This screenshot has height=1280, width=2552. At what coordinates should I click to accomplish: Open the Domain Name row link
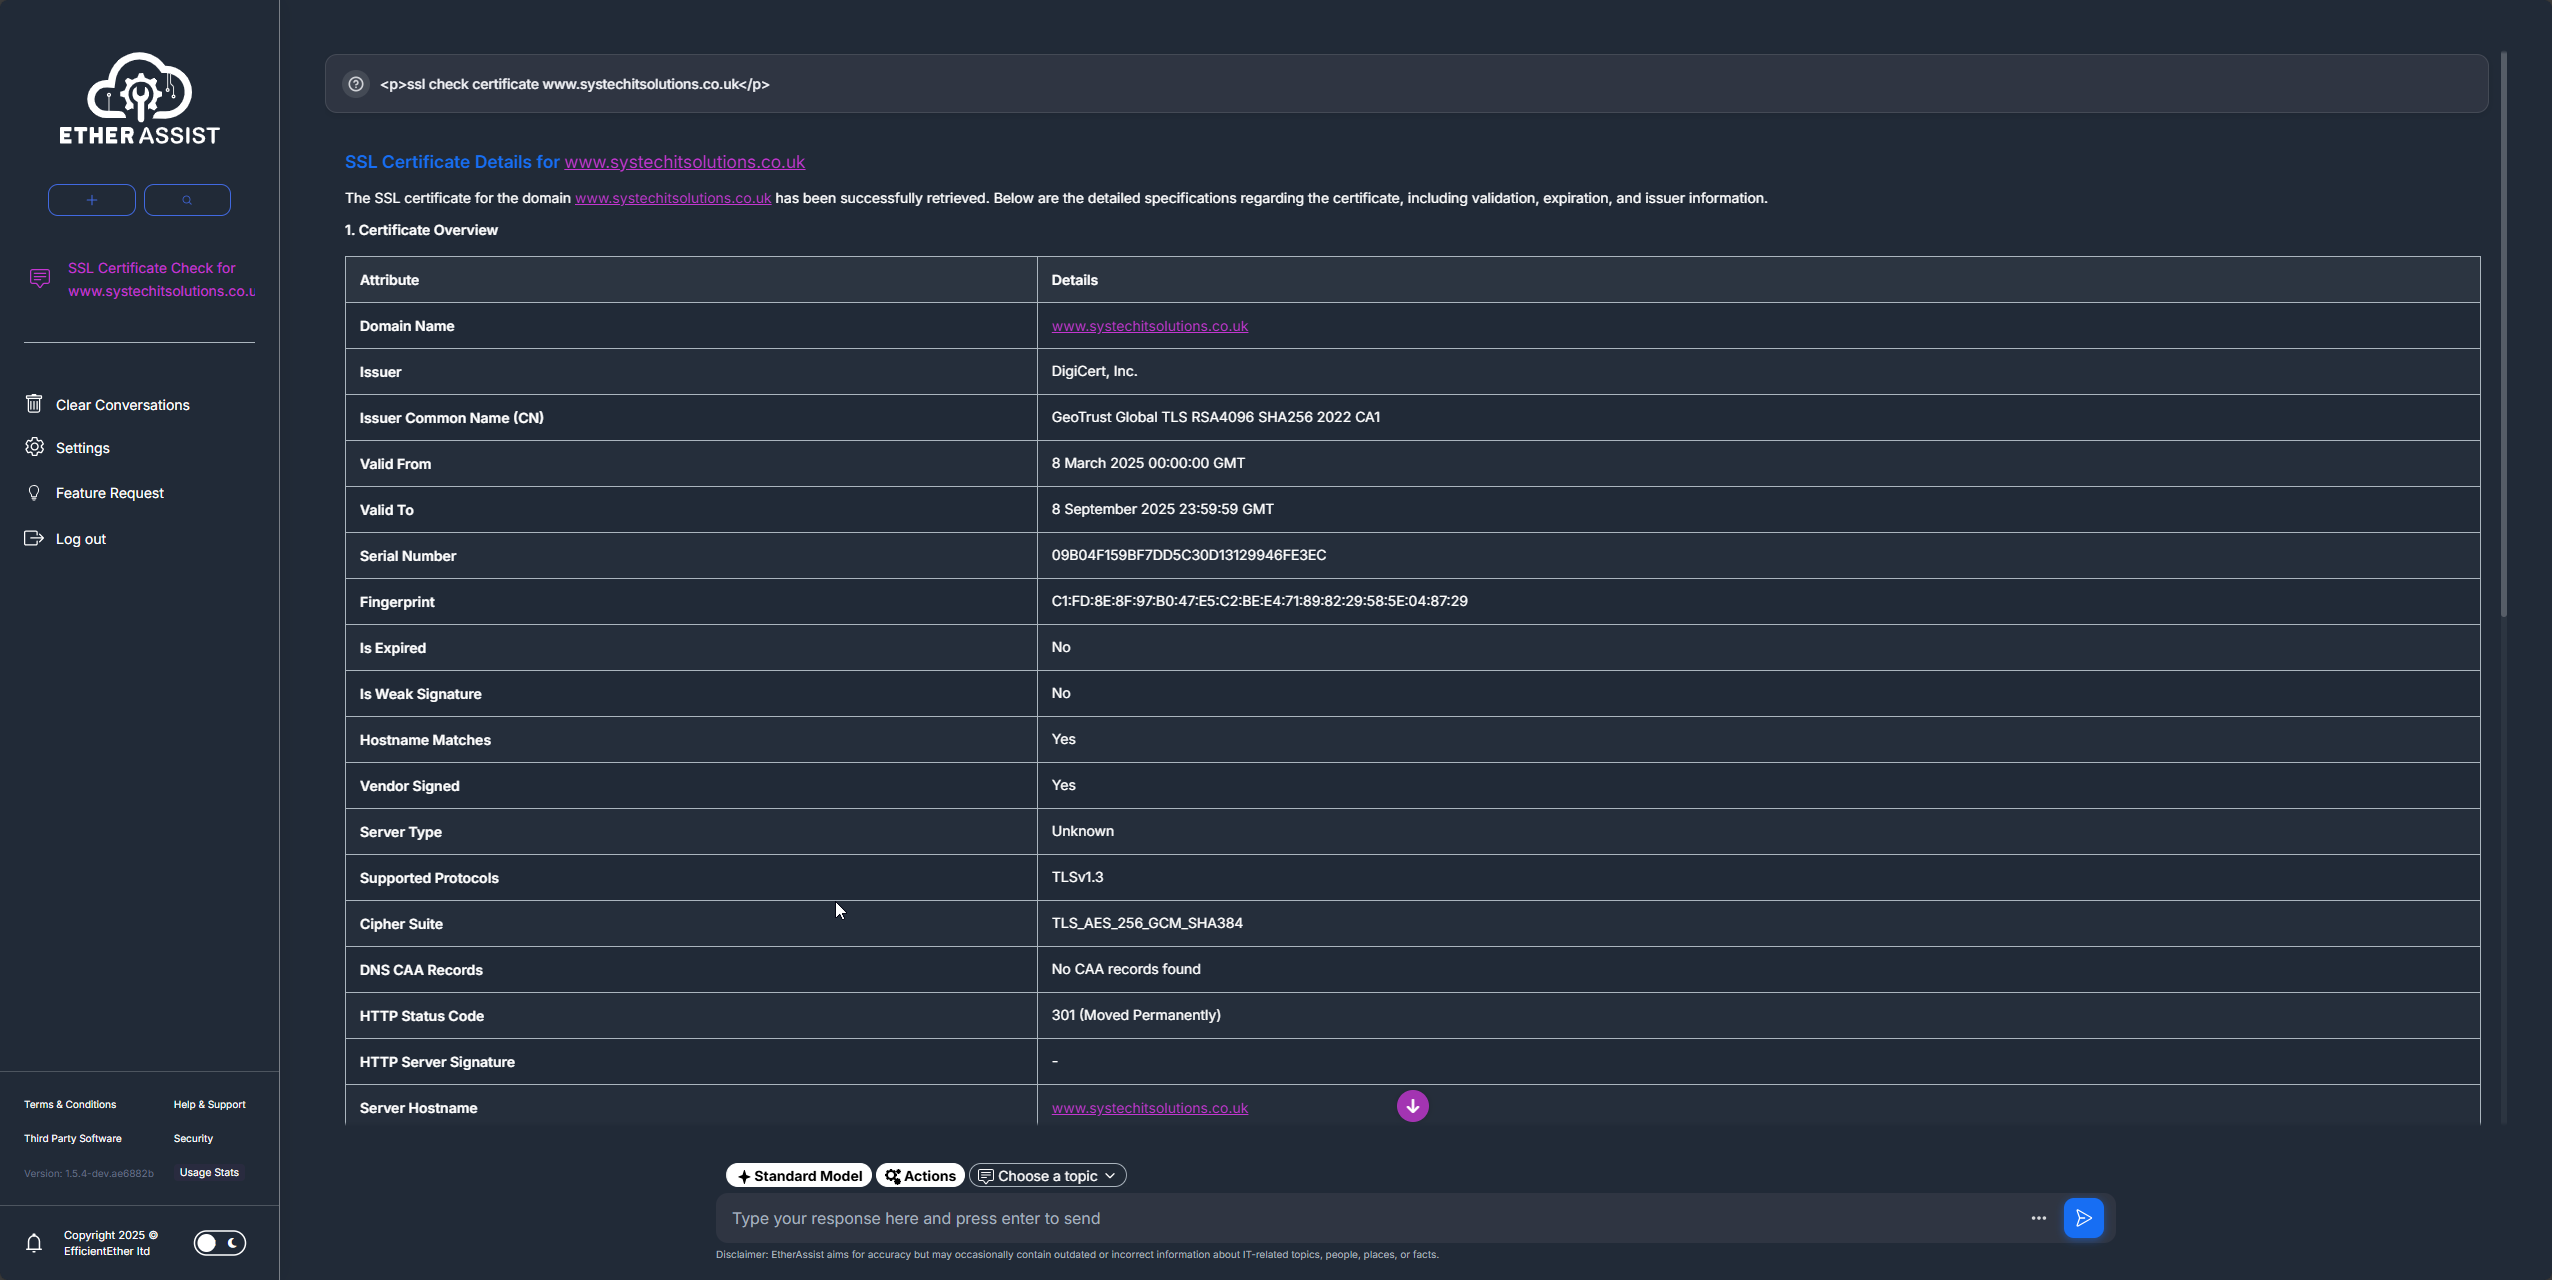1150,326
